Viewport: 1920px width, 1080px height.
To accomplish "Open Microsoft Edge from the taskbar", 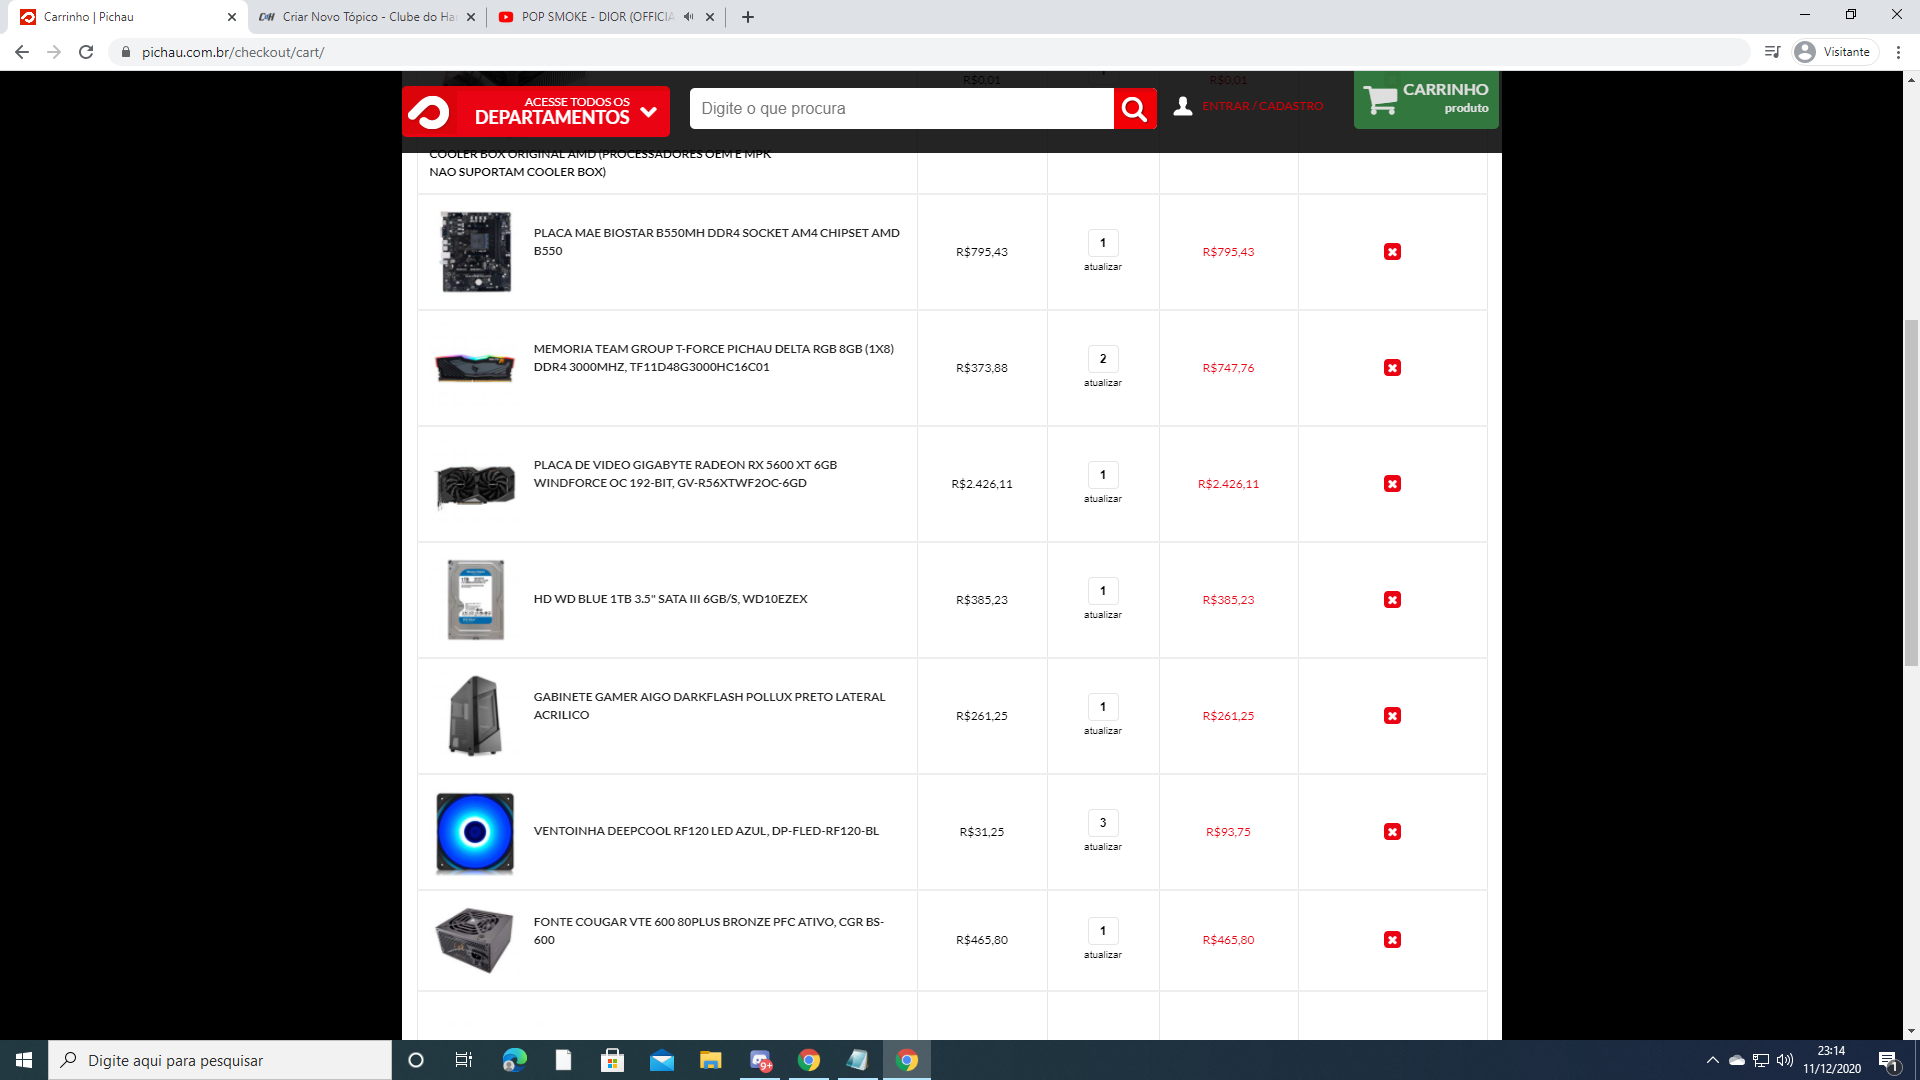I will point(515,1060).
